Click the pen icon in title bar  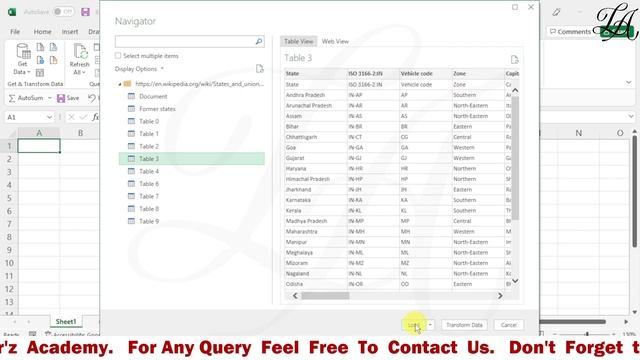click(x=556, y=12)
